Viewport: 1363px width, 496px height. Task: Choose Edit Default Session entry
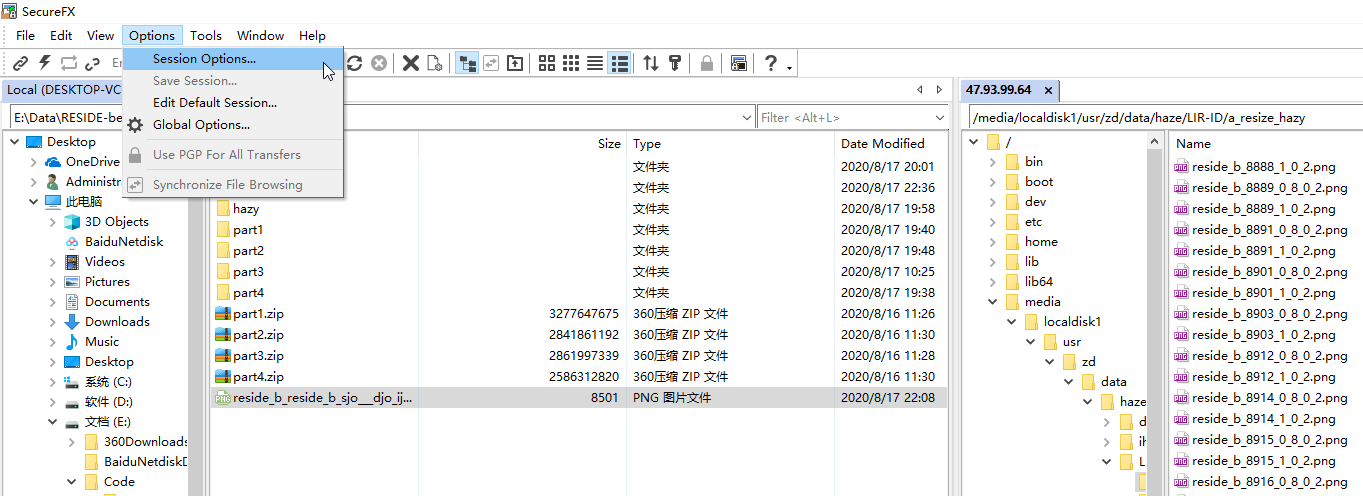[x=233, y=103]
